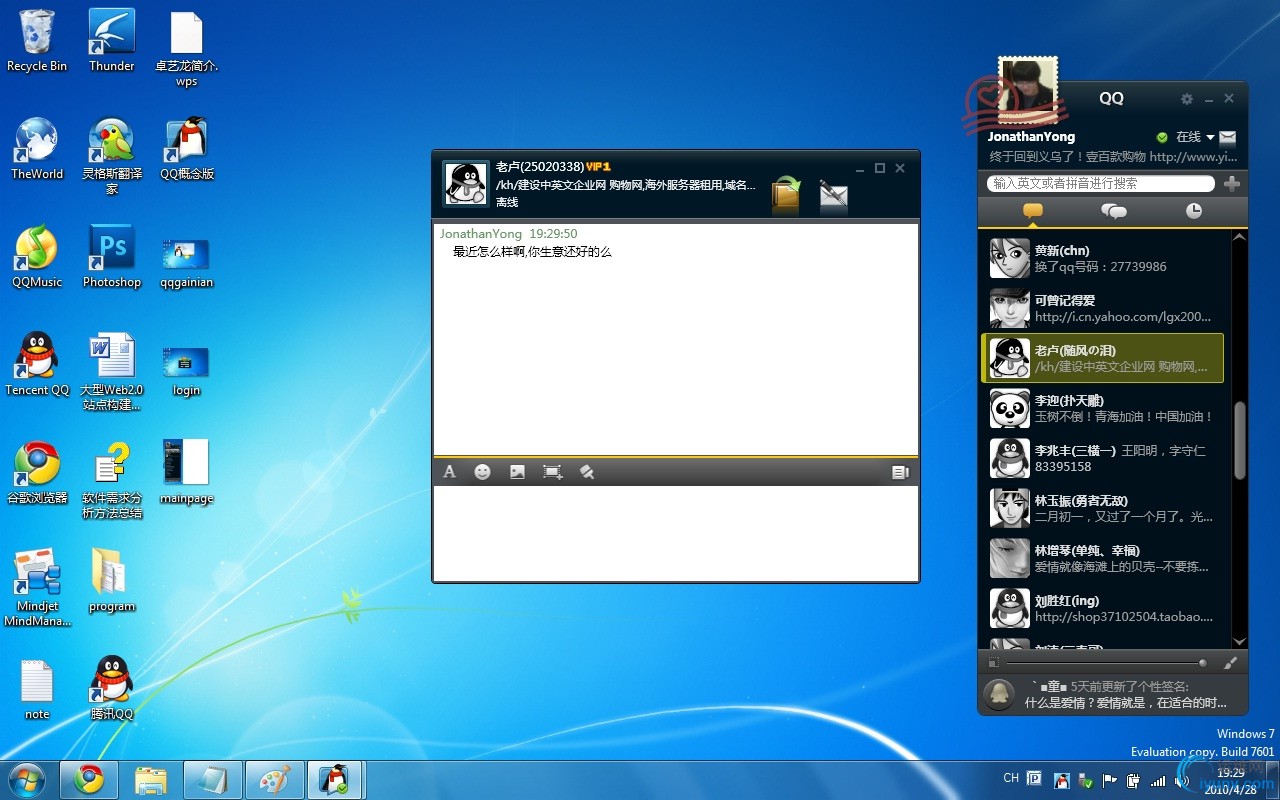
Task: Open 灵格斯翻译家 parrot shortcut
Action: [112, 156]
